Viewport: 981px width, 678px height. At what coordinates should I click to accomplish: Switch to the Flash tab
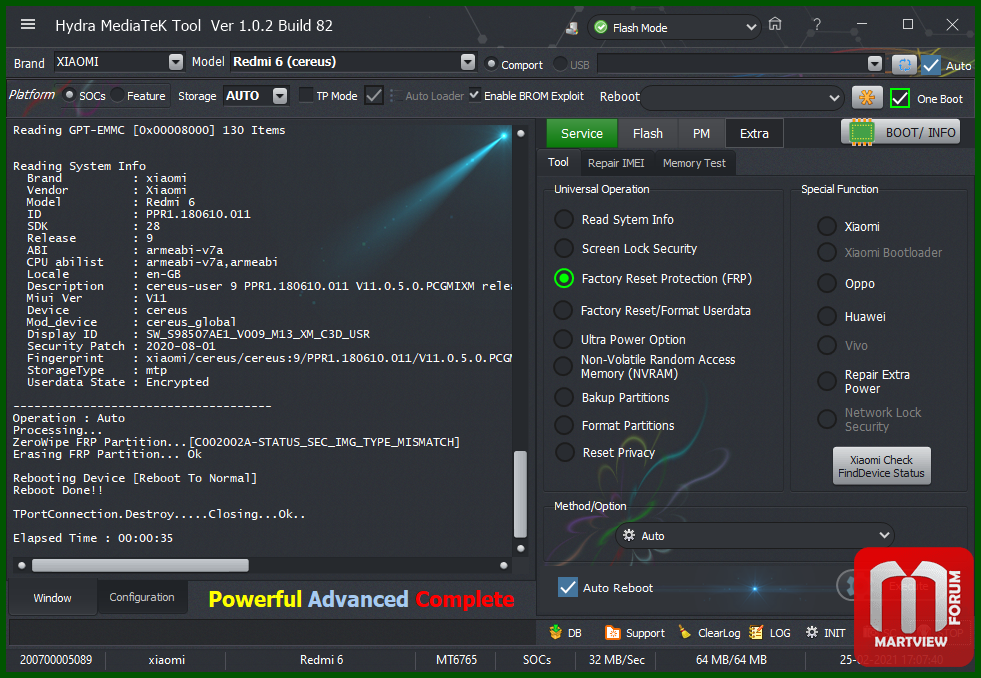647,133
